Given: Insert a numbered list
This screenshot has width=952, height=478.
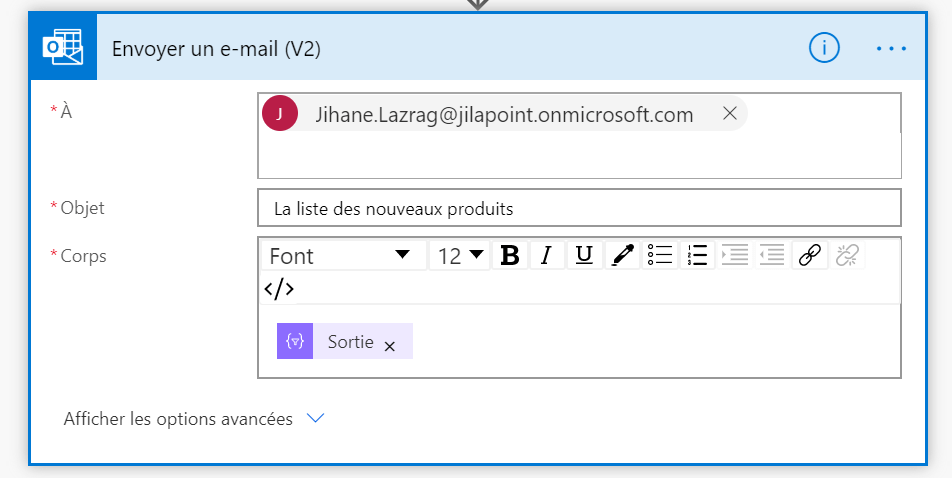Looking at the screenshot, I should pos(698,256).
